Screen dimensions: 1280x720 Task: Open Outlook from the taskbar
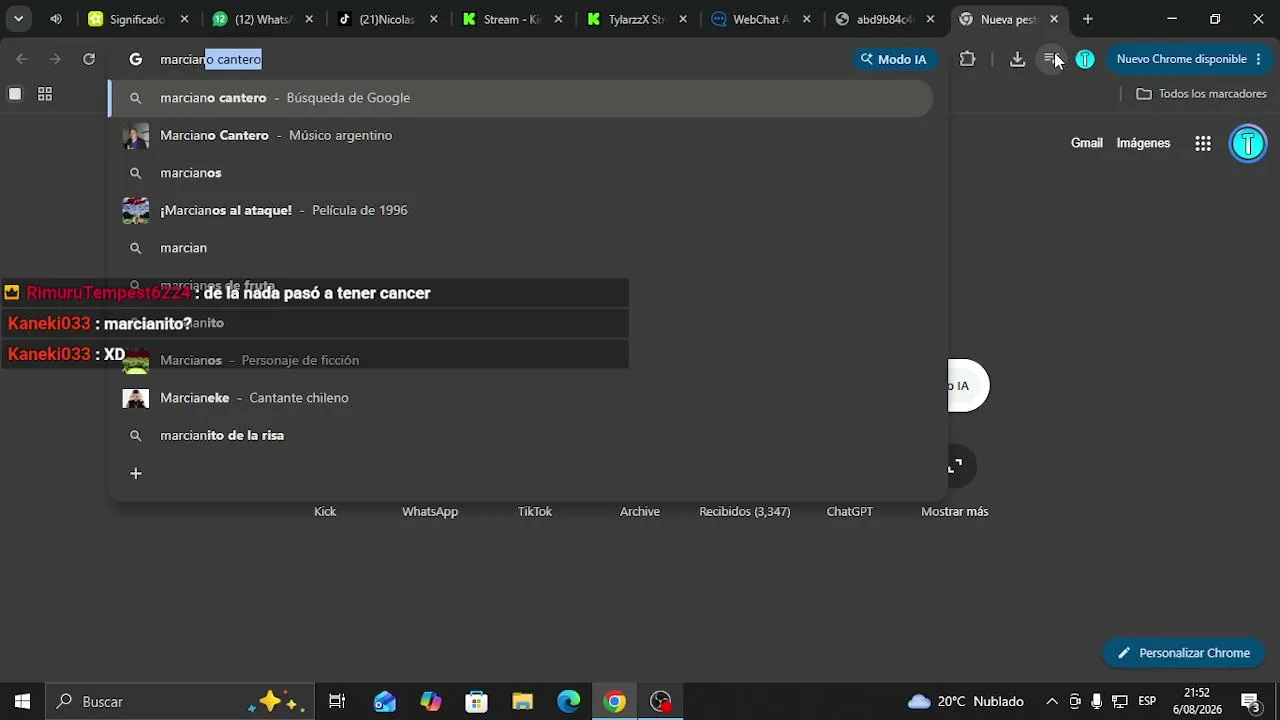pos(385,702)
